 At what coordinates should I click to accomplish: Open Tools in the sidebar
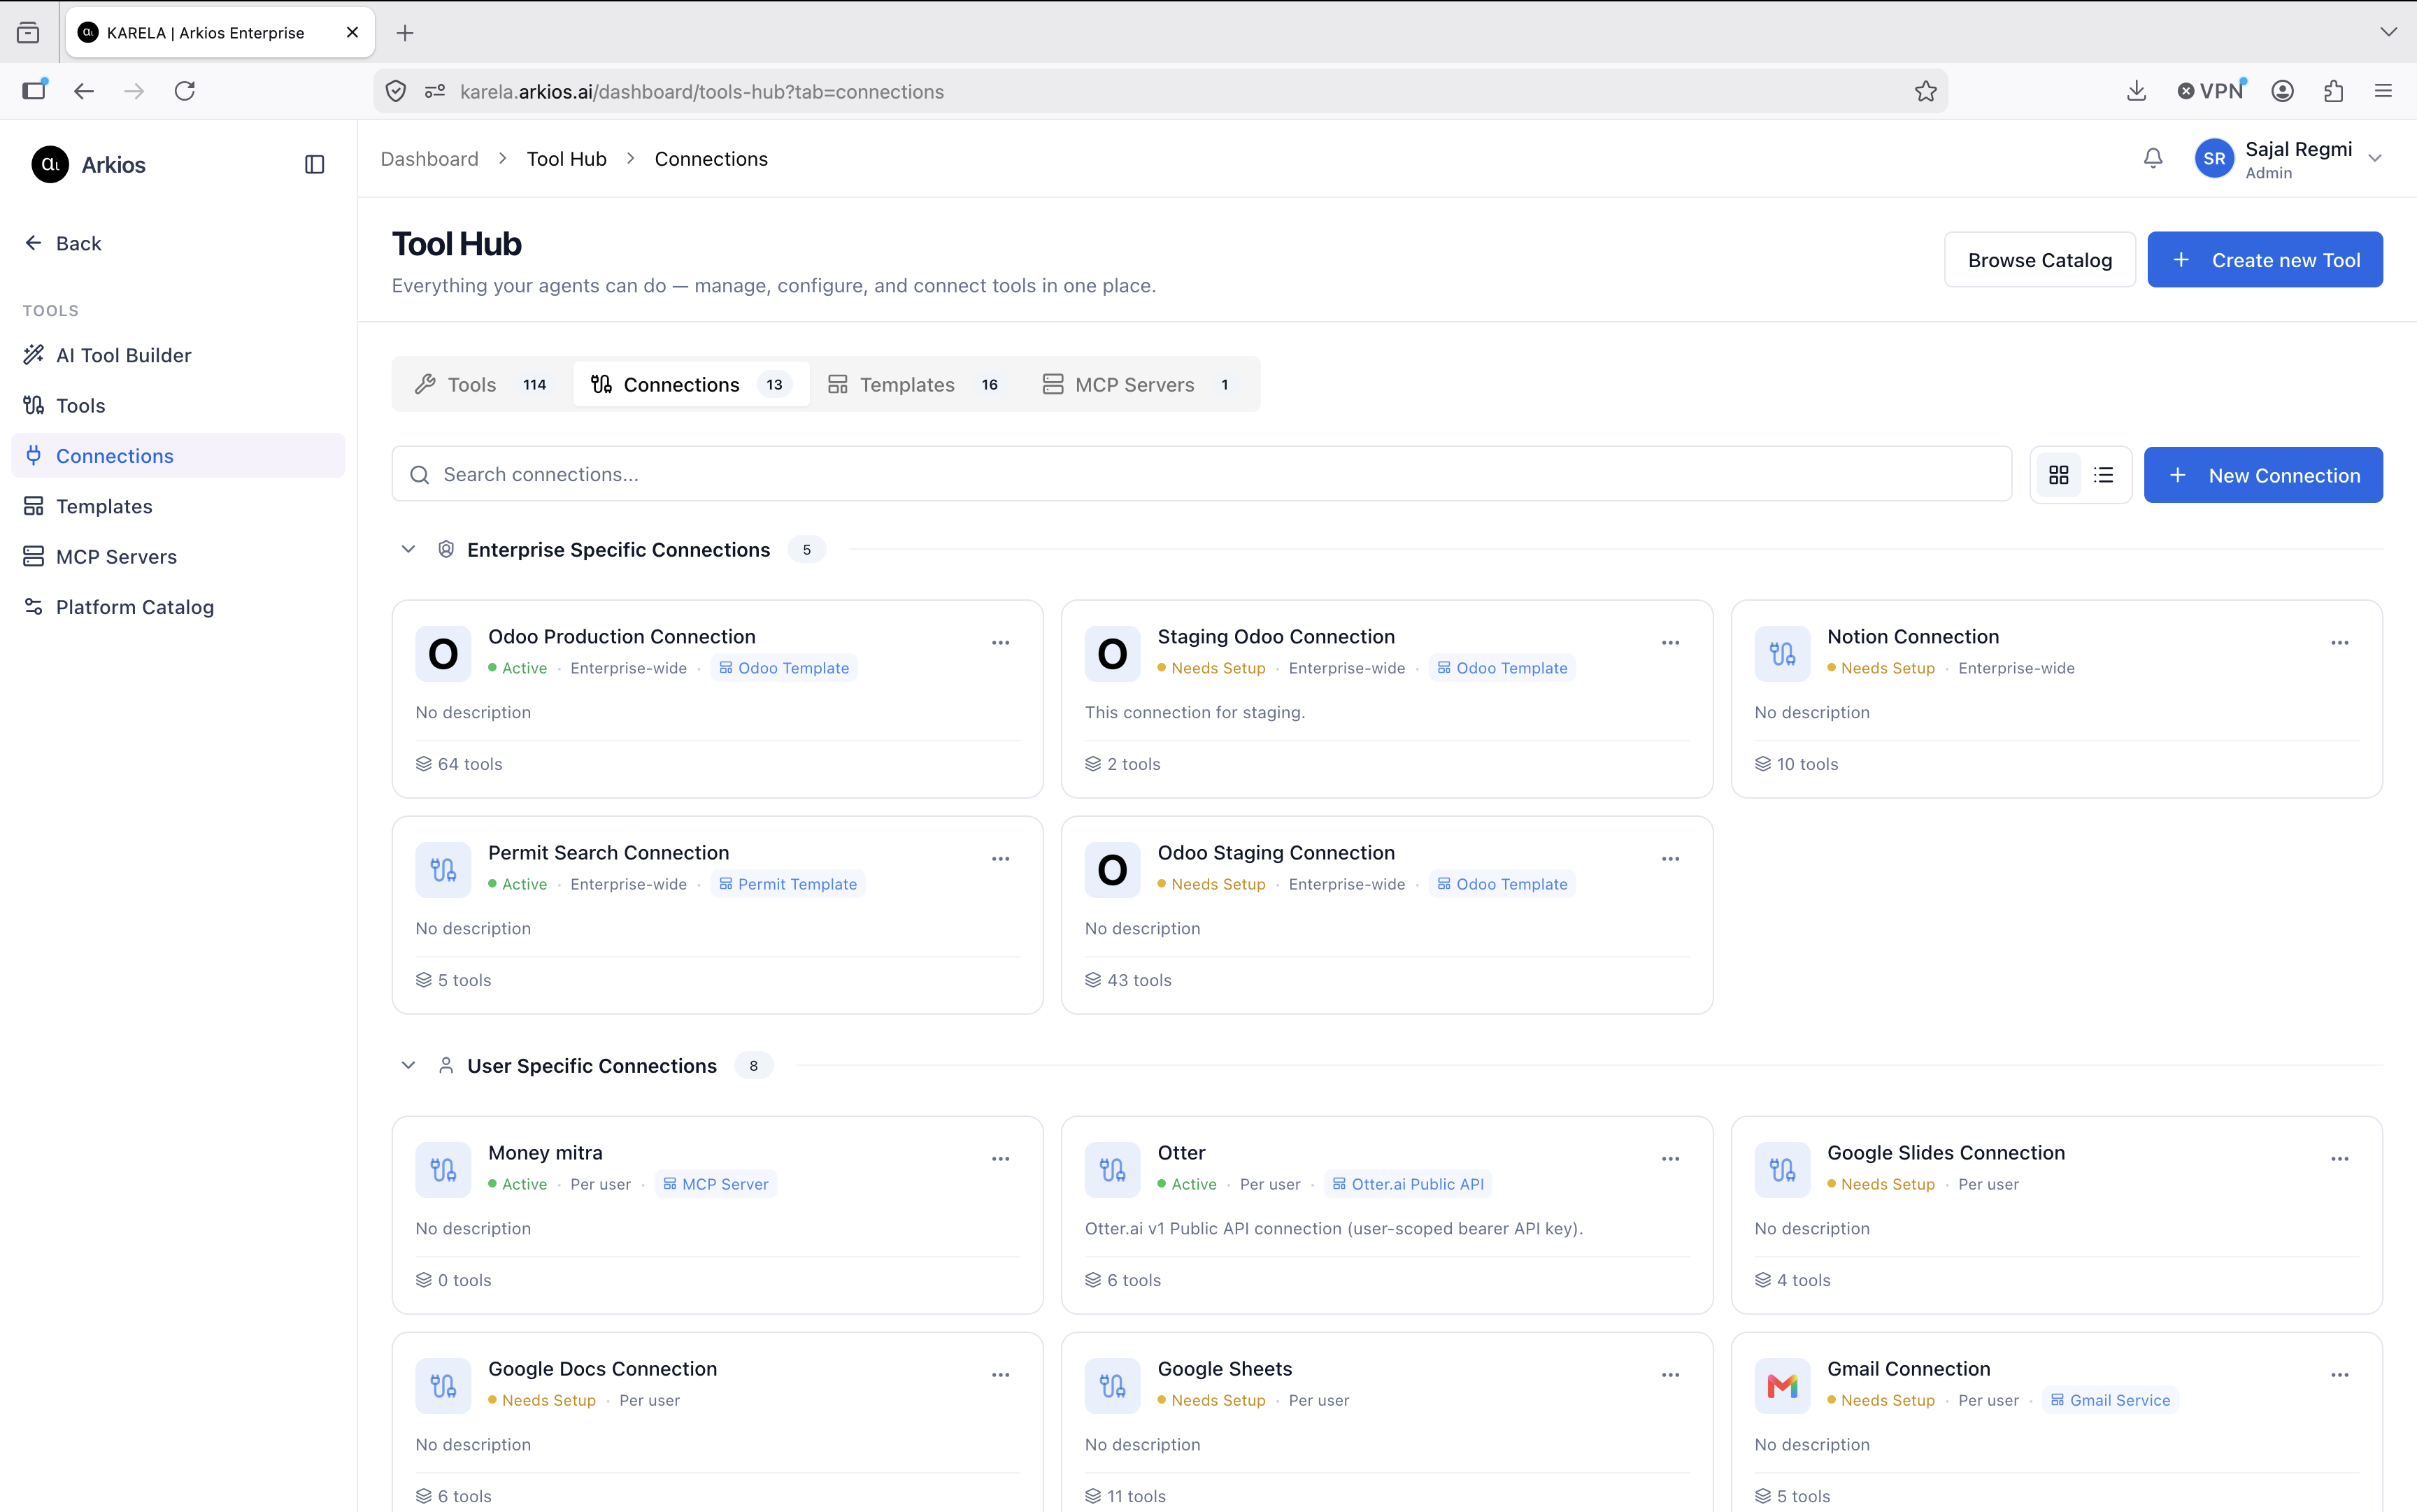pyautogui.click(x=178, y=405)
